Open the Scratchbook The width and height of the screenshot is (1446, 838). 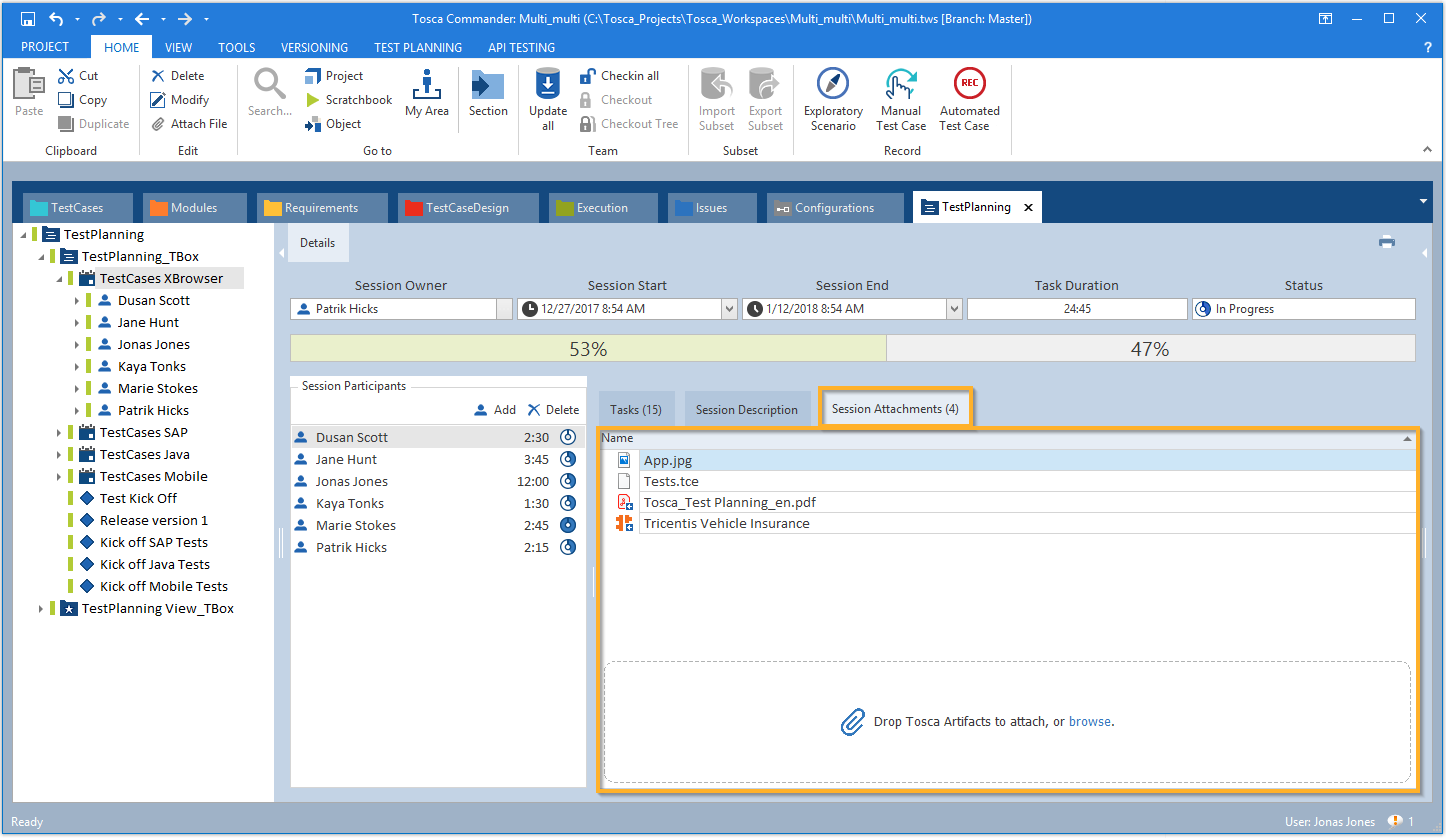click(348, 100)
